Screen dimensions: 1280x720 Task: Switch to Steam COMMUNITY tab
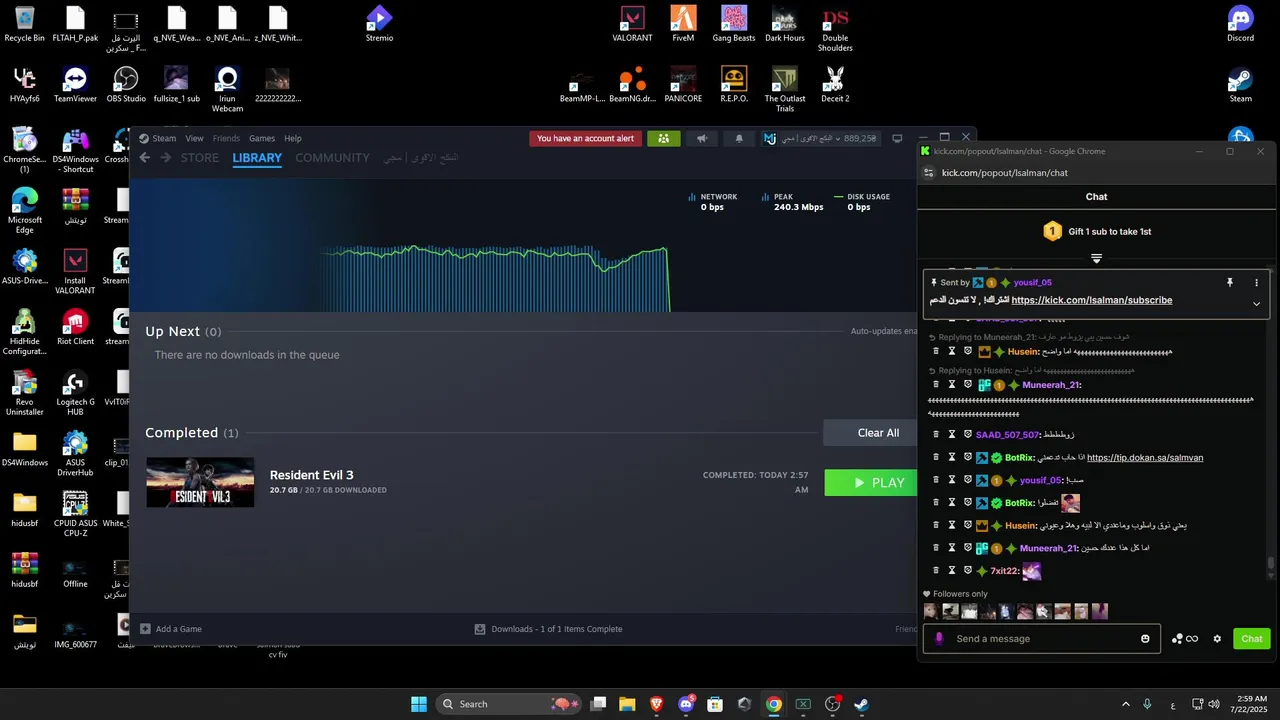pos(332,158)
